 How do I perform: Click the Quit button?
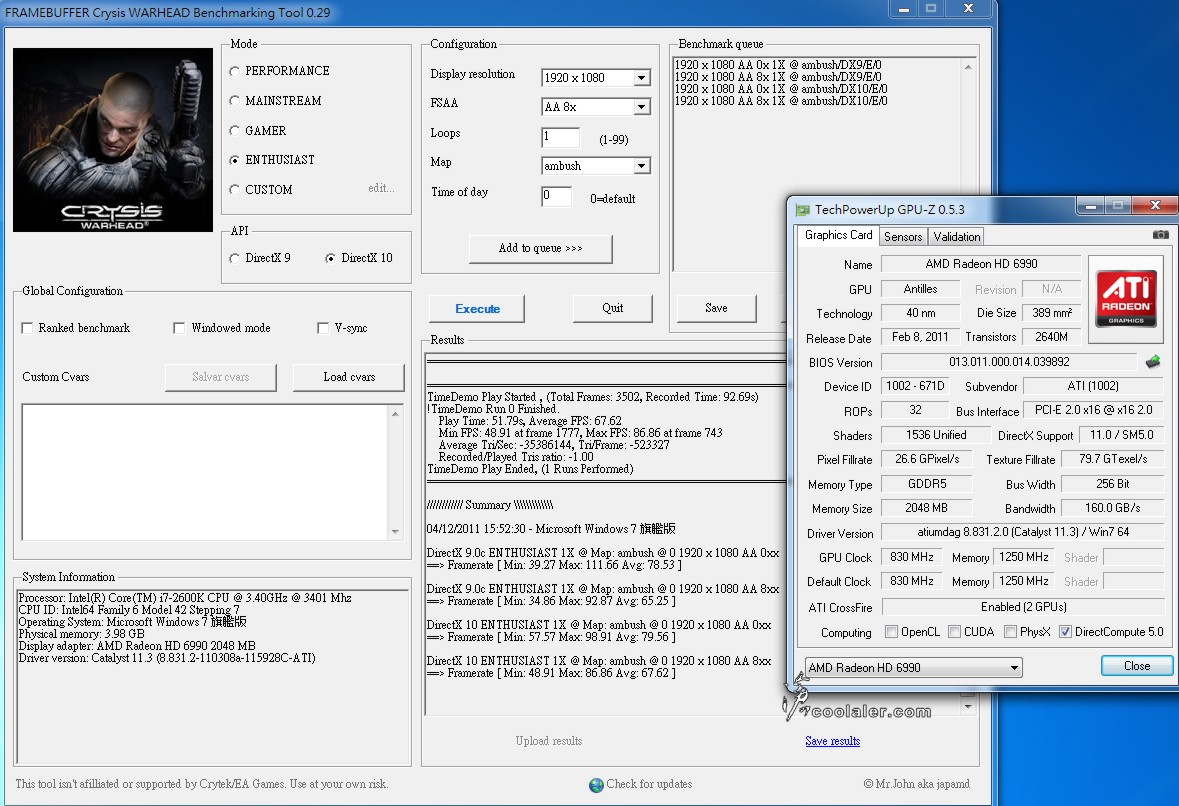point(612,308)
